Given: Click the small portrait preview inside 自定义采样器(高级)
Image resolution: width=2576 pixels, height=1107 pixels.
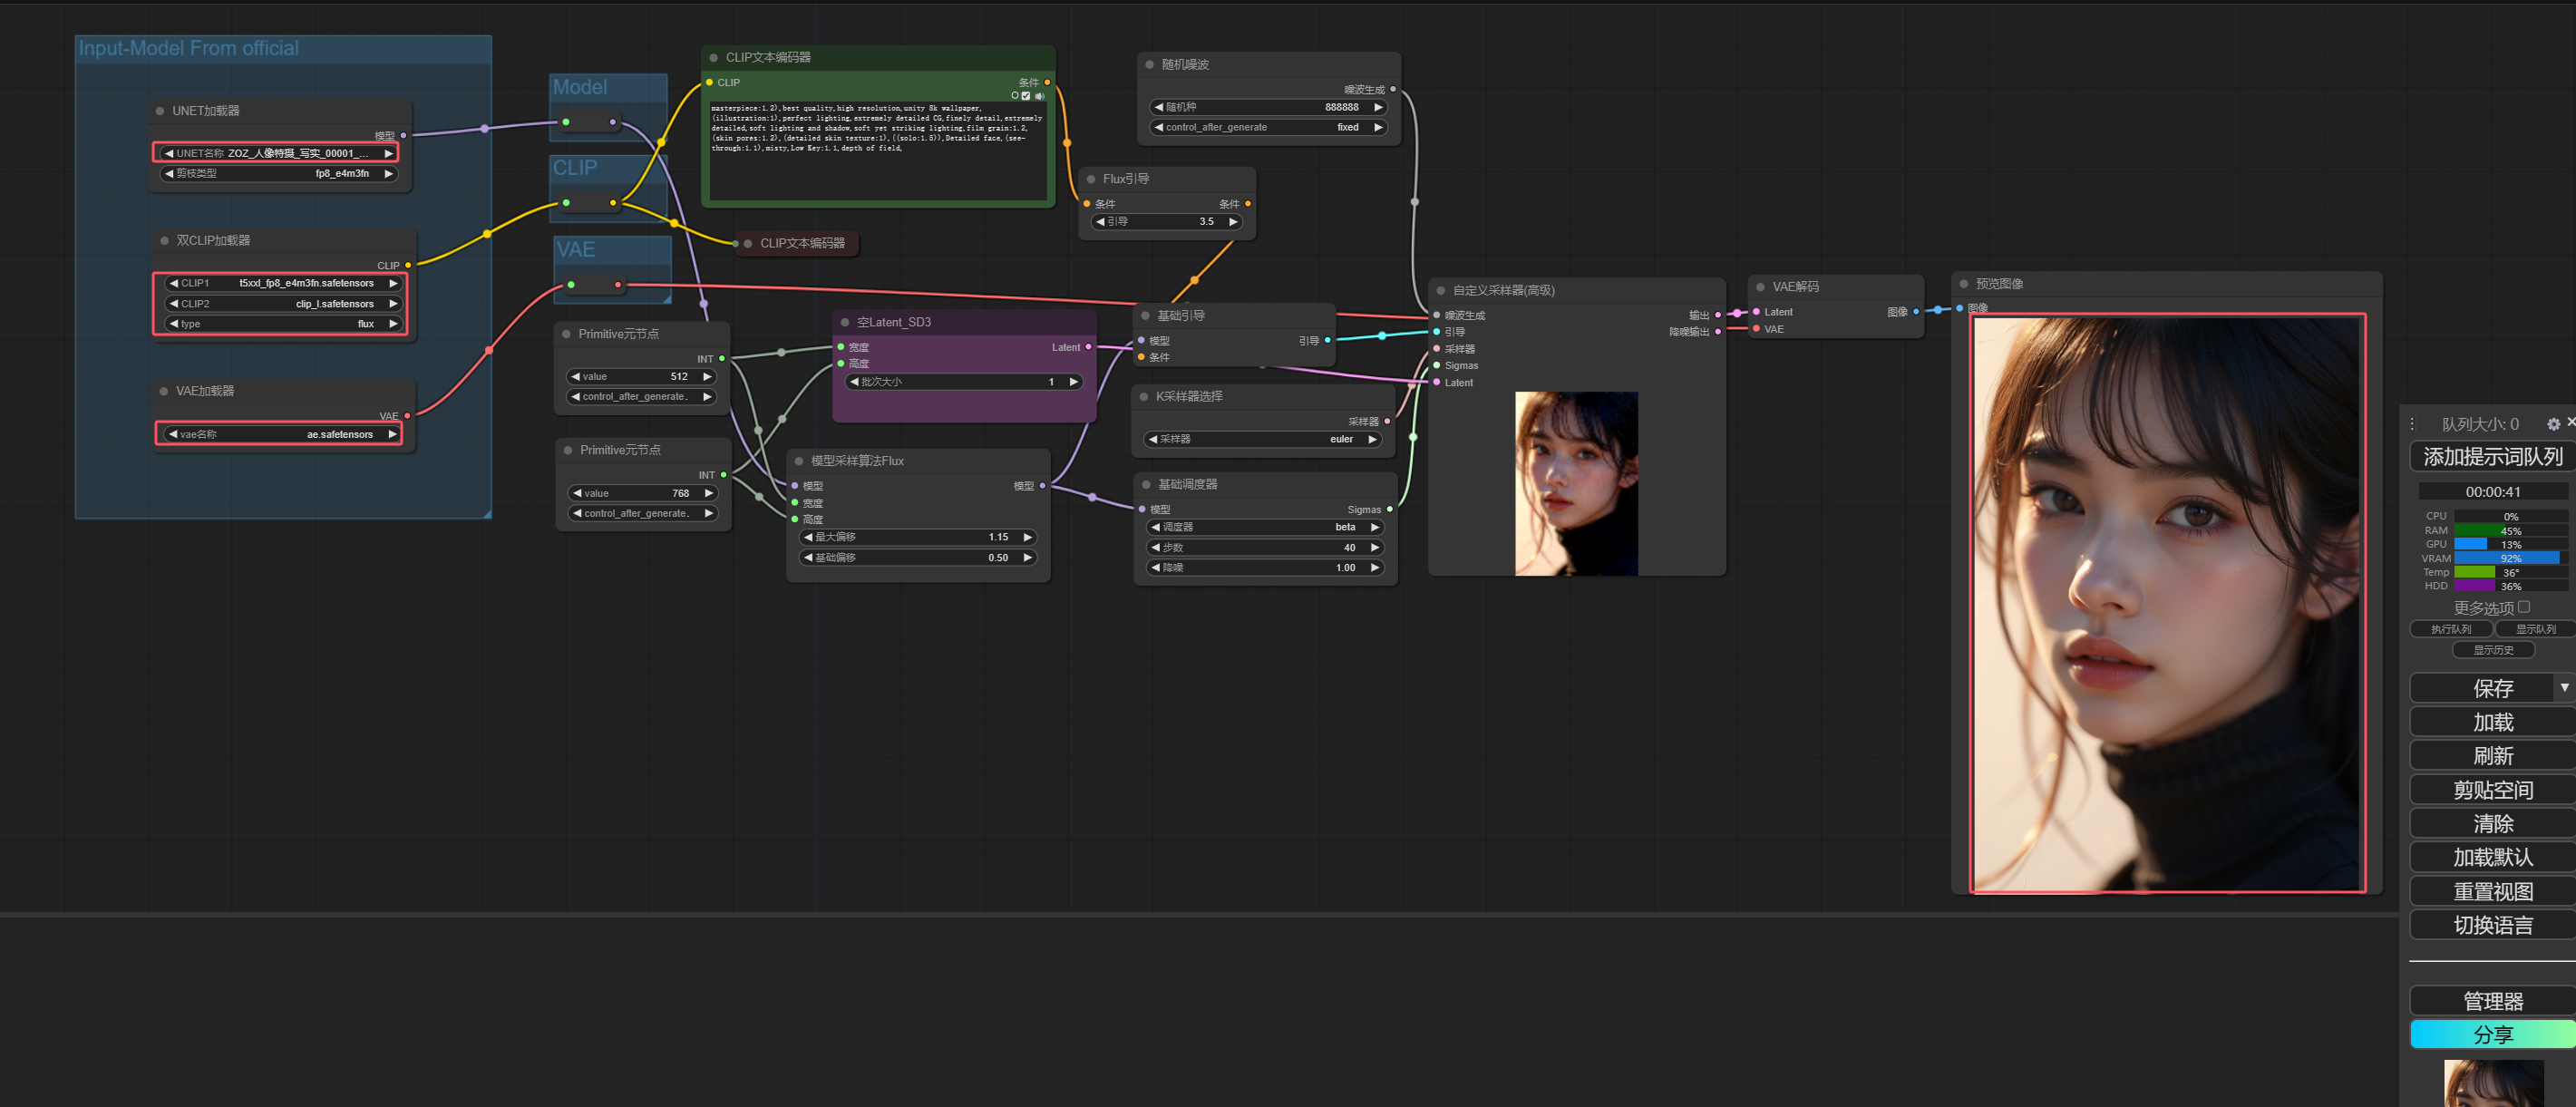Looking at the screenshot, I should [x=1576, y=483].
